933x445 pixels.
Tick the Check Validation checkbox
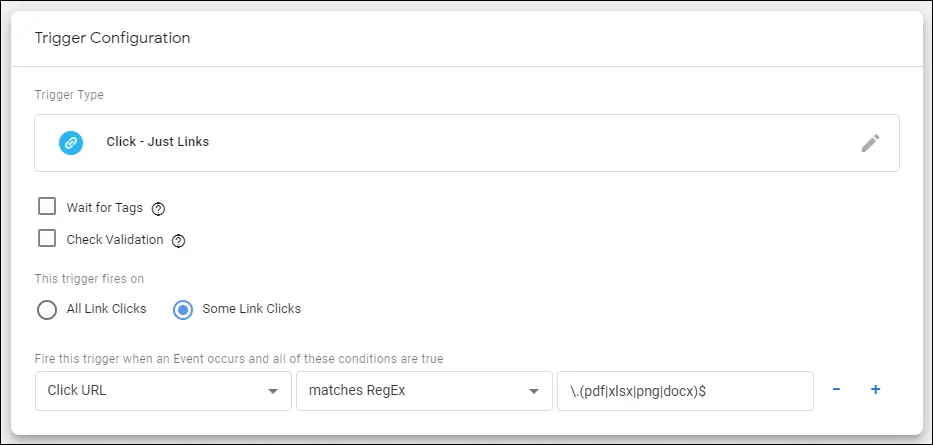[46, 239]
